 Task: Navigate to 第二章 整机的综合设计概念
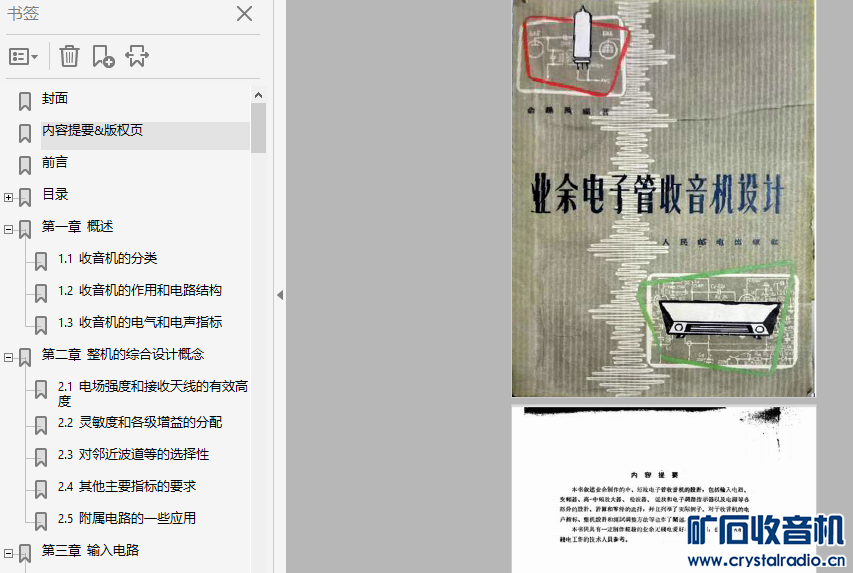click(123, 355)
